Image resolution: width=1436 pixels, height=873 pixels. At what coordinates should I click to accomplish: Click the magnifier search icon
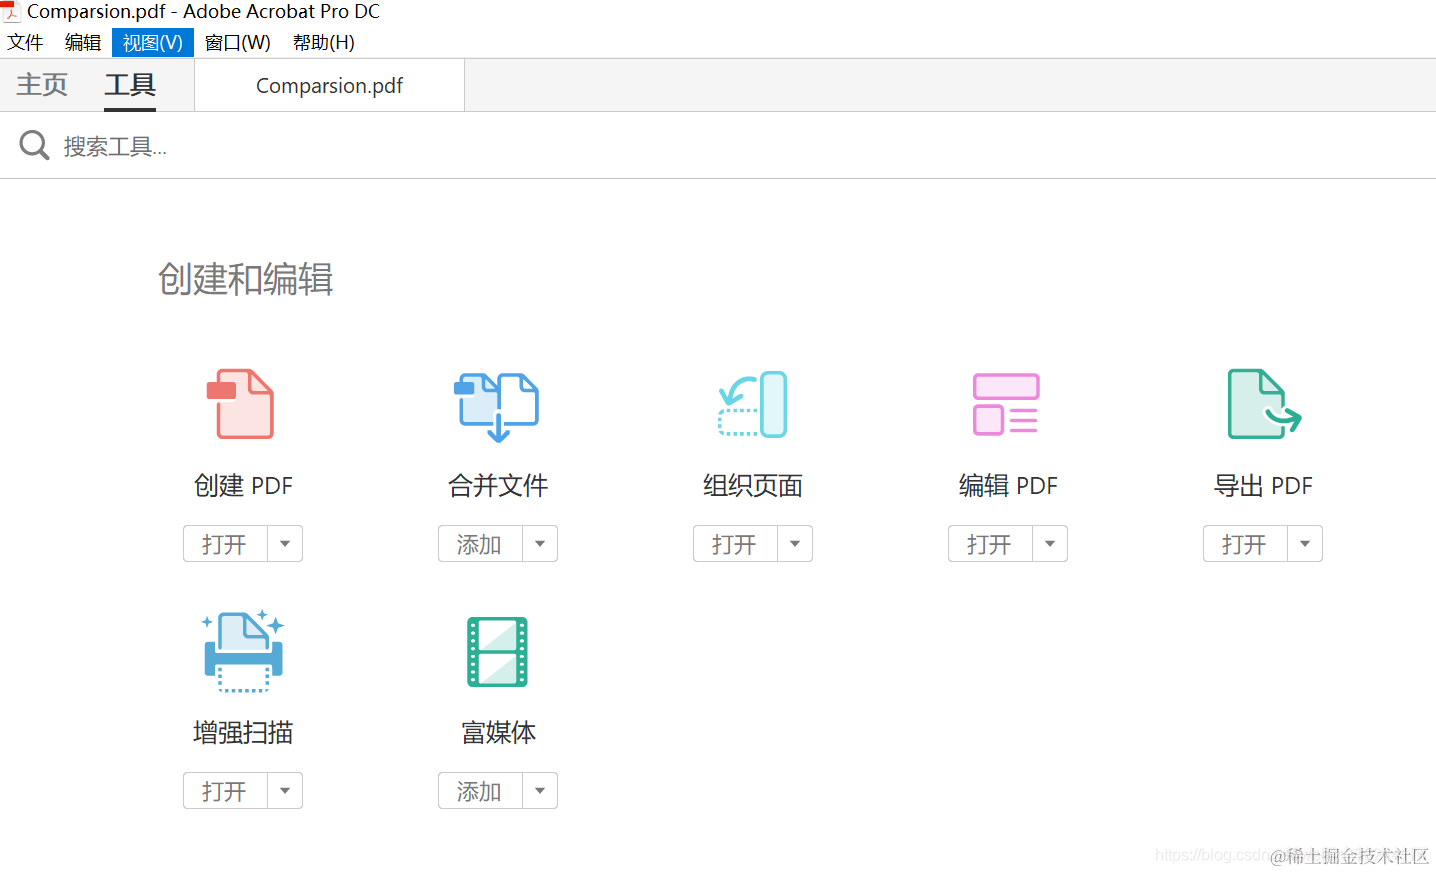[34, 145]
